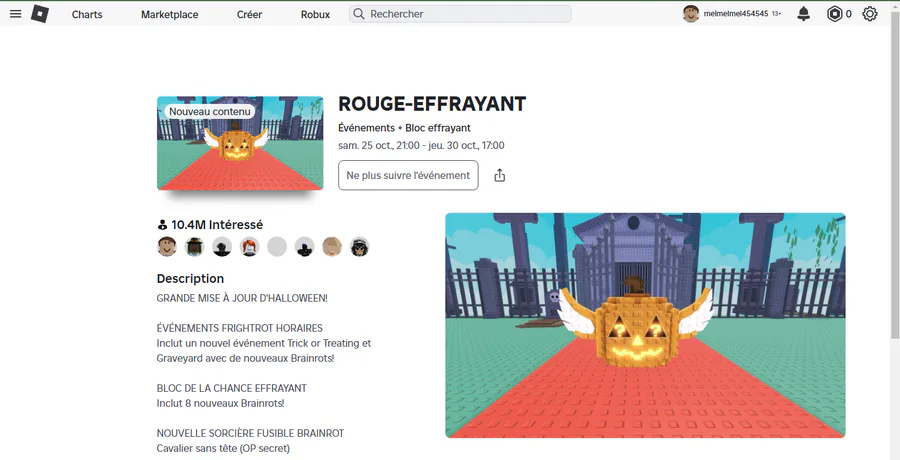Open the notifications bell
The height and width of the screenshot is (460, 900).
(804, 14)
